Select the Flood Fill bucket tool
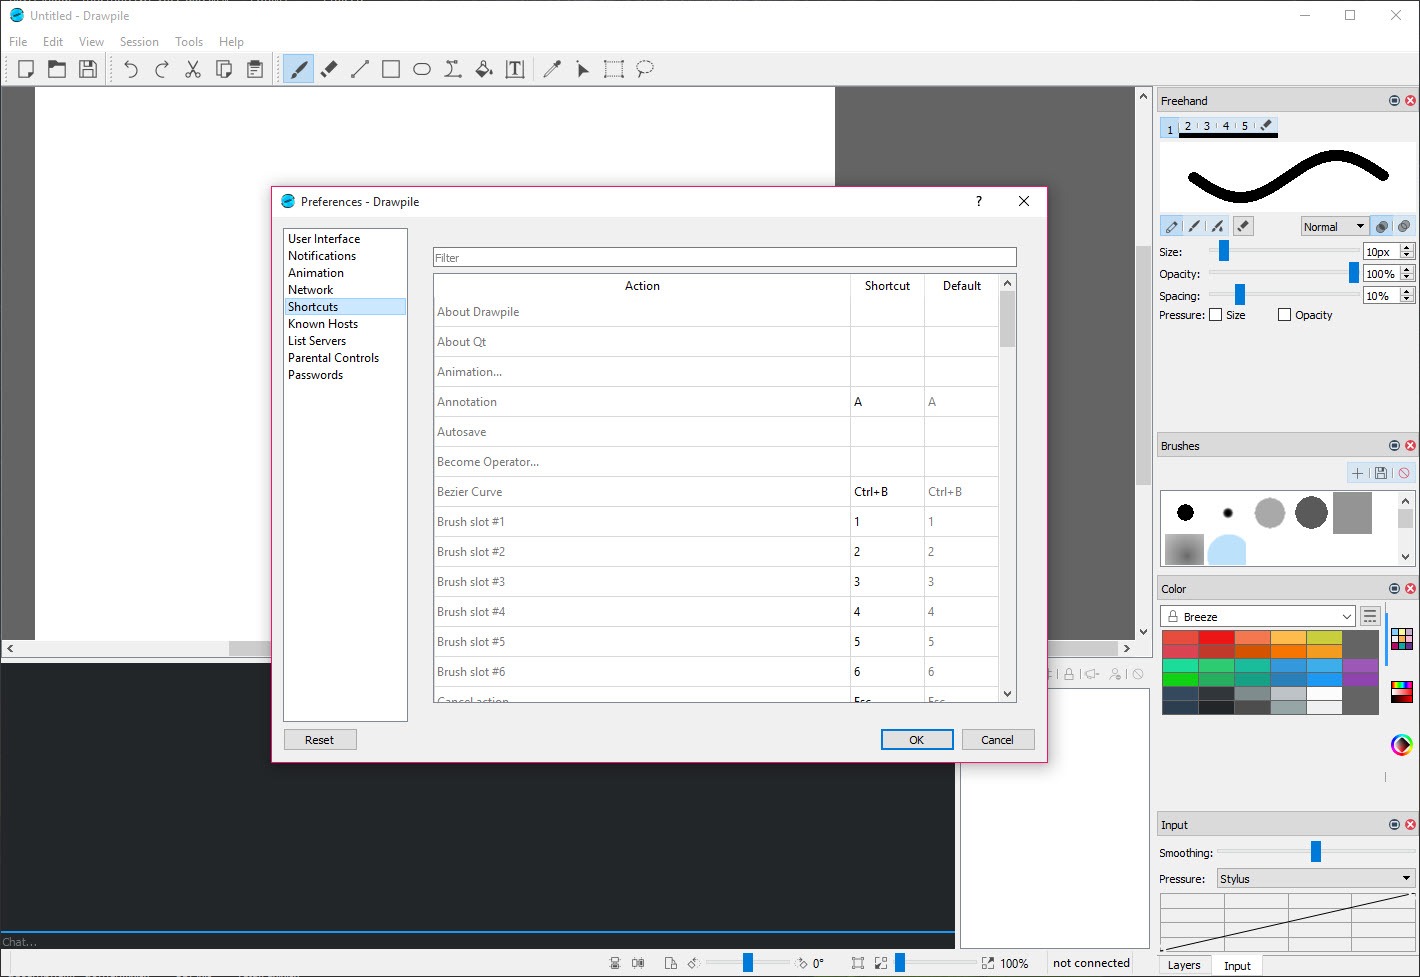 (x=484, y=69)
